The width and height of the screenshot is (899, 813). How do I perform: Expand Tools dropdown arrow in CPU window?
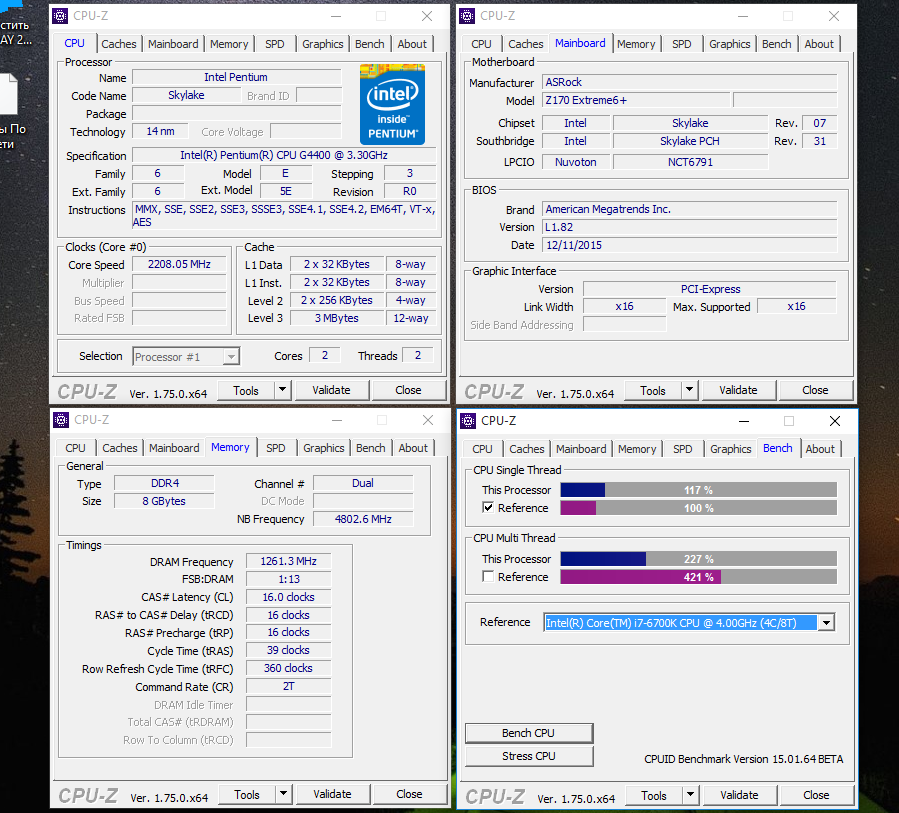point(283,390)
